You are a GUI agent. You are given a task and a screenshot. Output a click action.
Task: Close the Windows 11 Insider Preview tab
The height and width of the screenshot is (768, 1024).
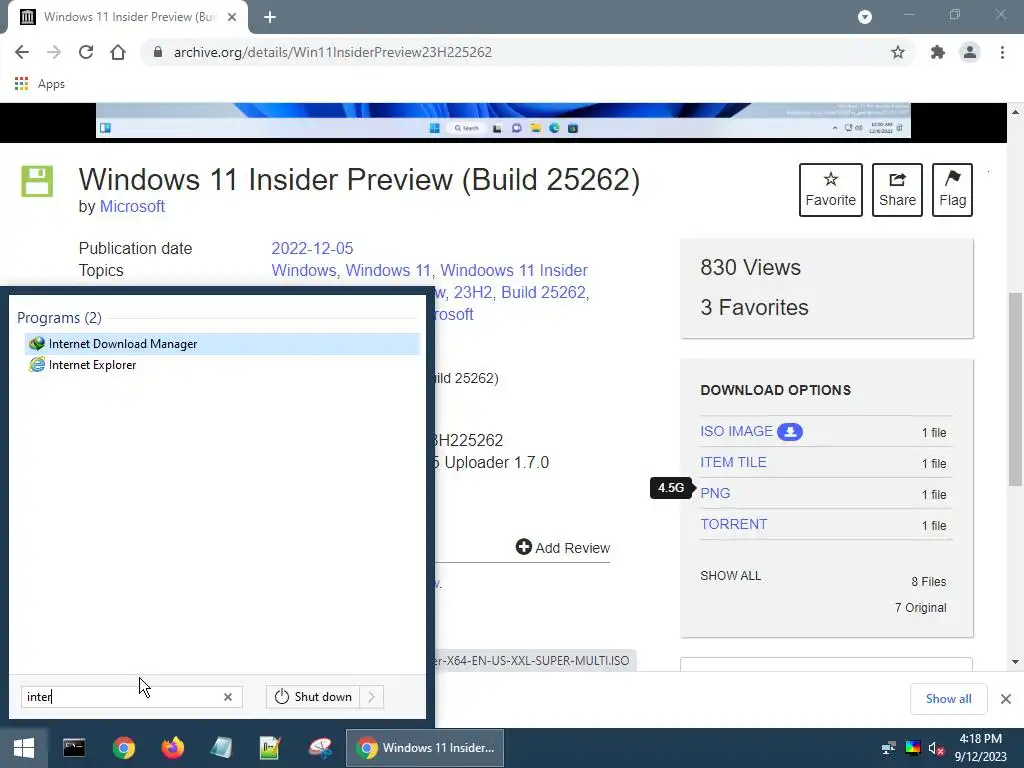coord(232,17)
